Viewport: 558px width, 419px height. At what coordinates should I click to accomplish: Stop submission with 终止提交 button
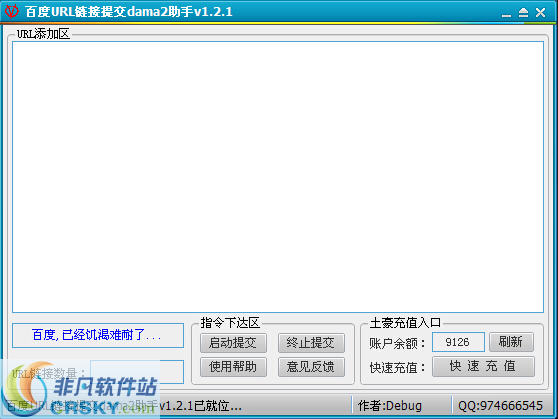click(x=311, y=343)
